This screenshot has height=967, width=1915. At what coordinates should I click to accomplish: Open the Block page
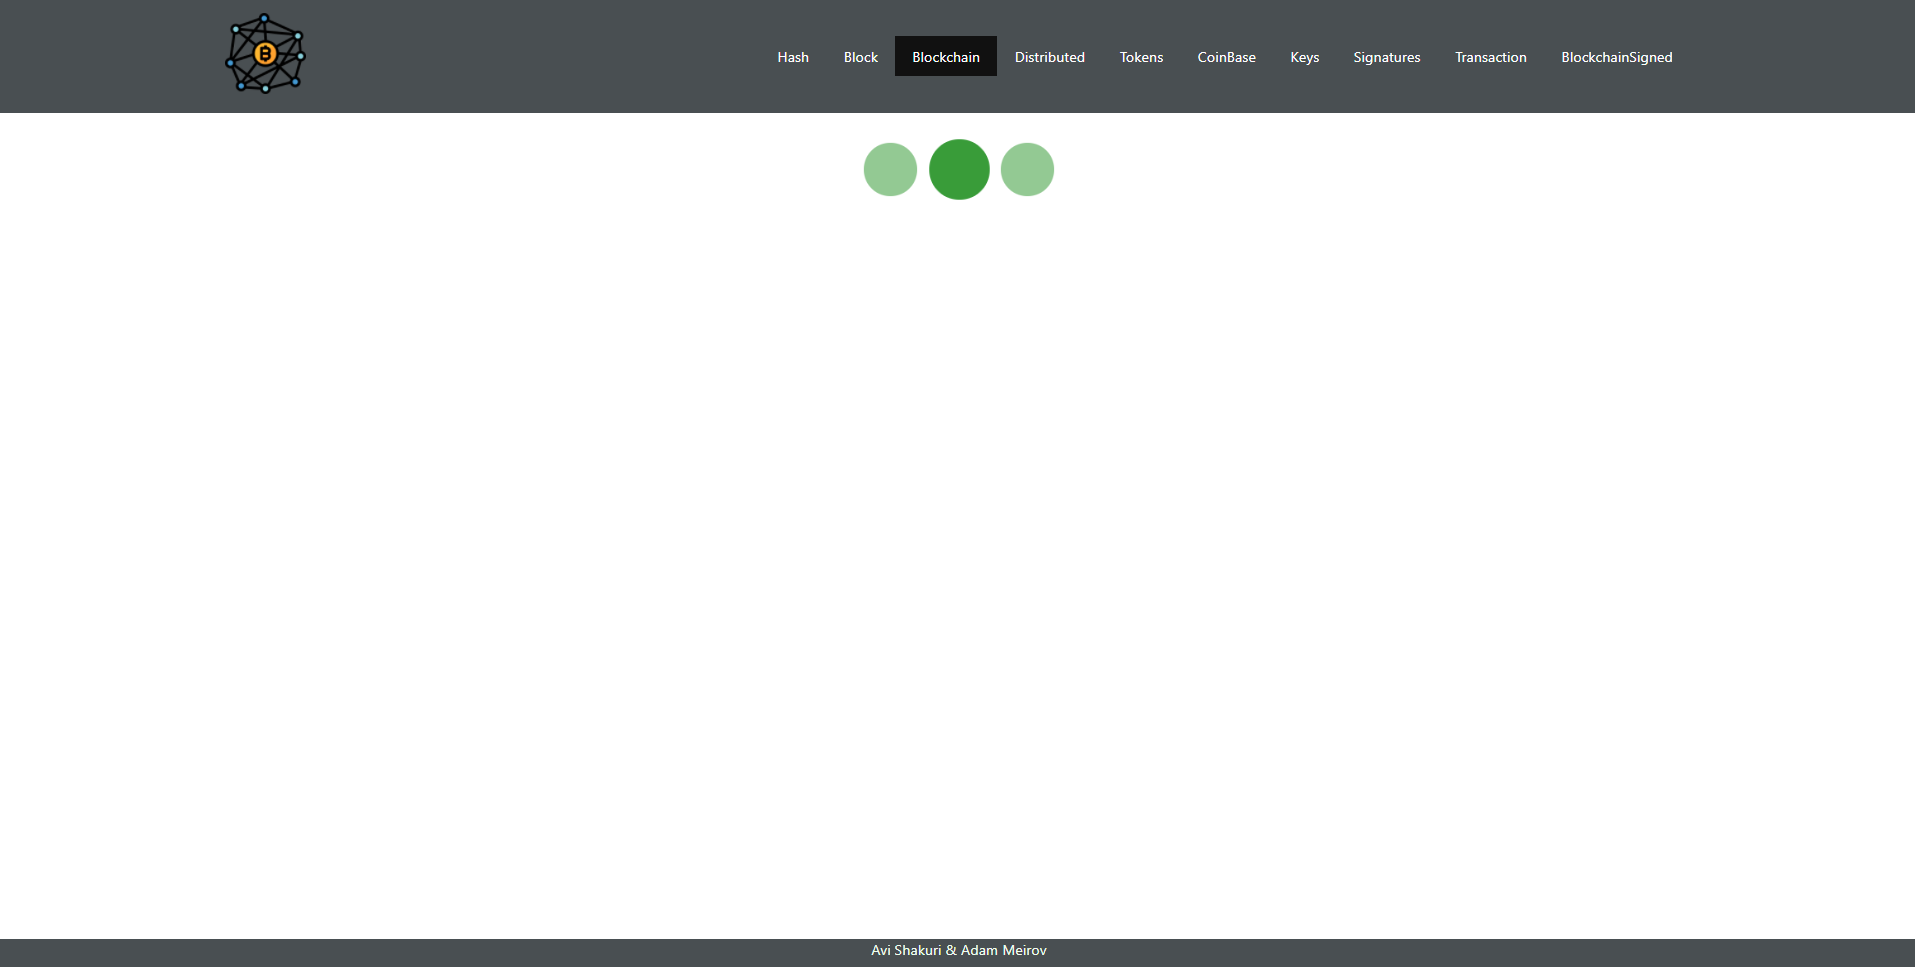[860, 57]
